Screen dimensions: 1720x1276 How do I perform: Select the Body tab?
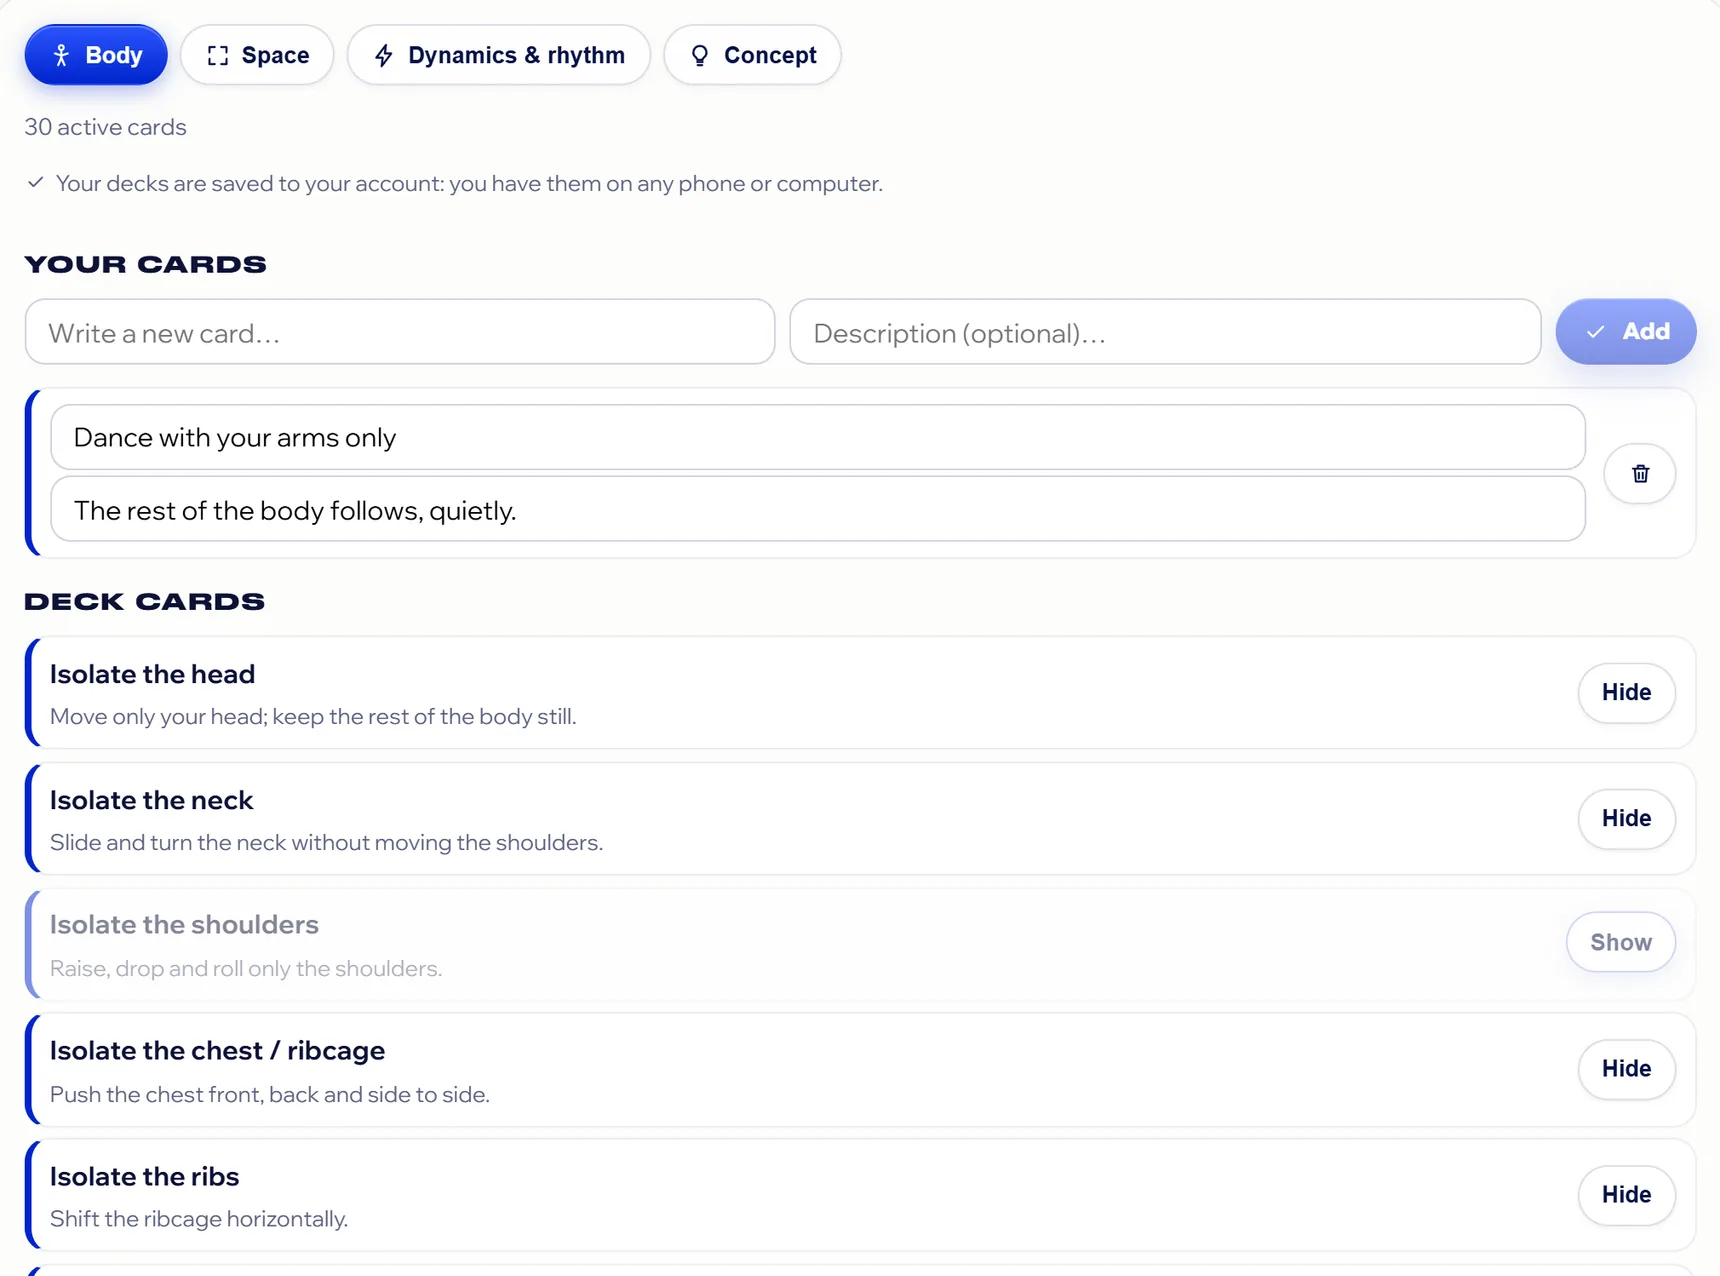pos(96,55)
